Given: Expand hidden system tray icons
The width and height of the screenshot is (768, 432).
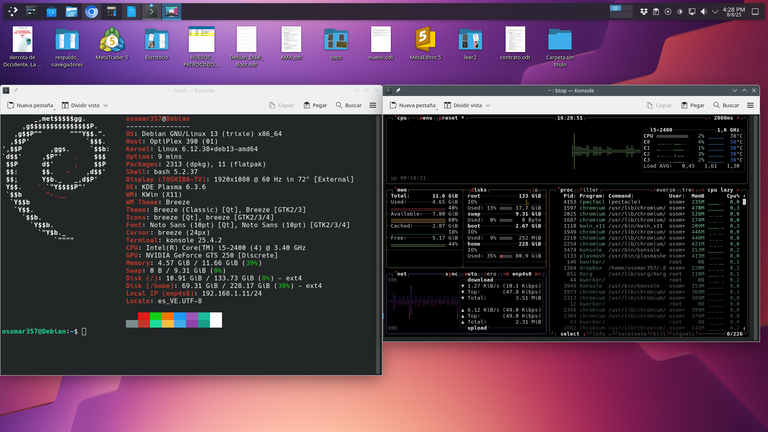Looking at the screenshot, I should pos(715,12).
